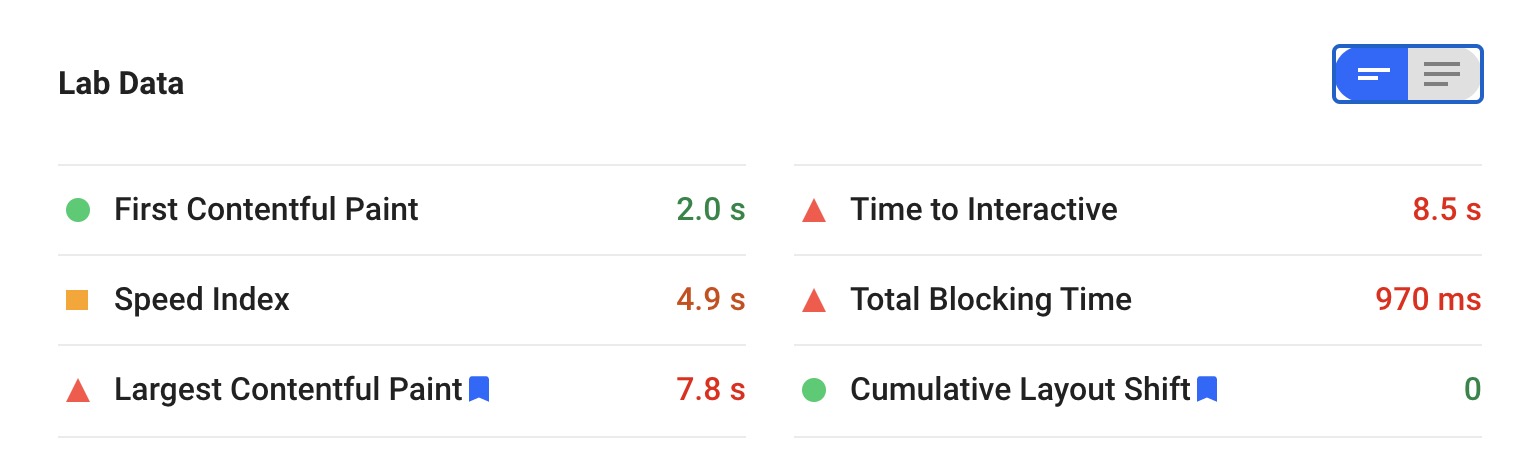Expand the Time to Interactive row
Screen dimensions: 1528x468
pyautogui.click(x=1138, y=210)
